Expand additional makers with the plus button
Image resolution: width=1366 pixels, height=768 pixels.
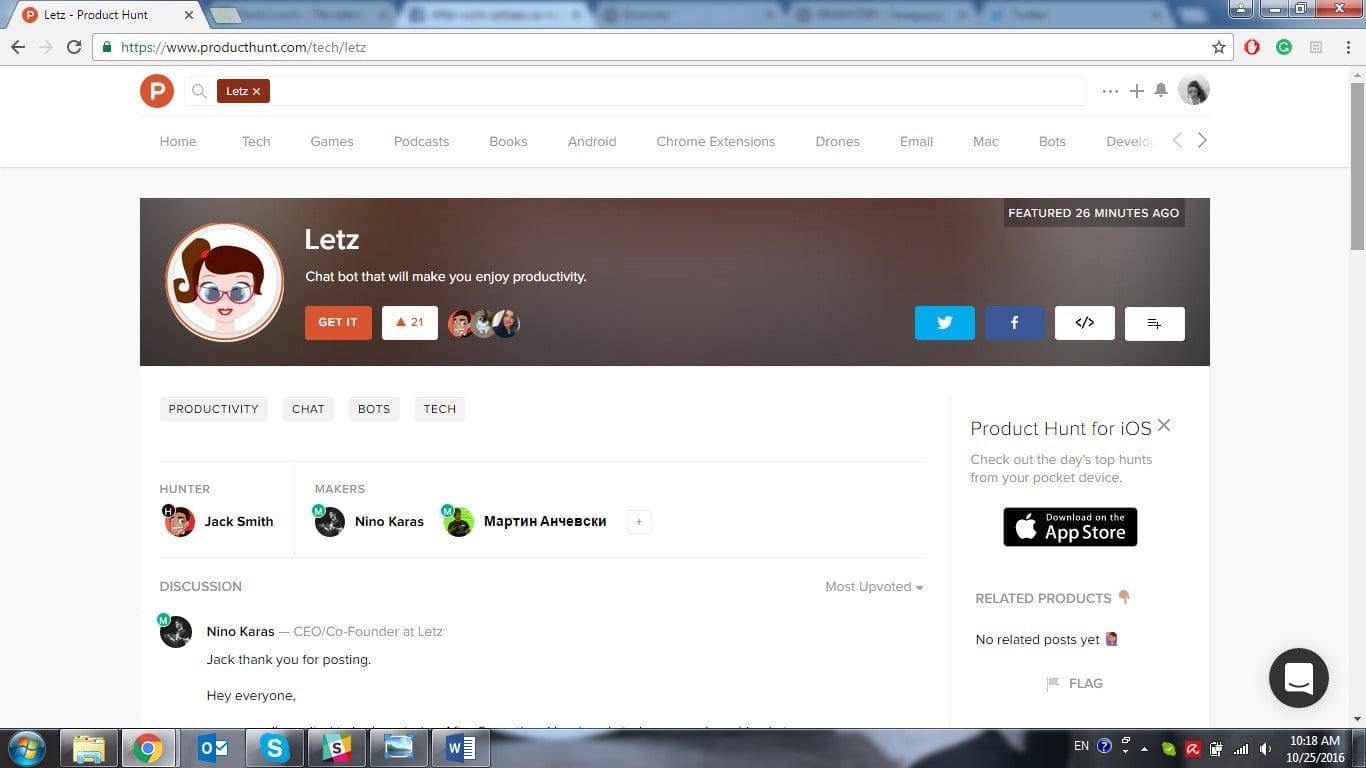tap(639, 521)
